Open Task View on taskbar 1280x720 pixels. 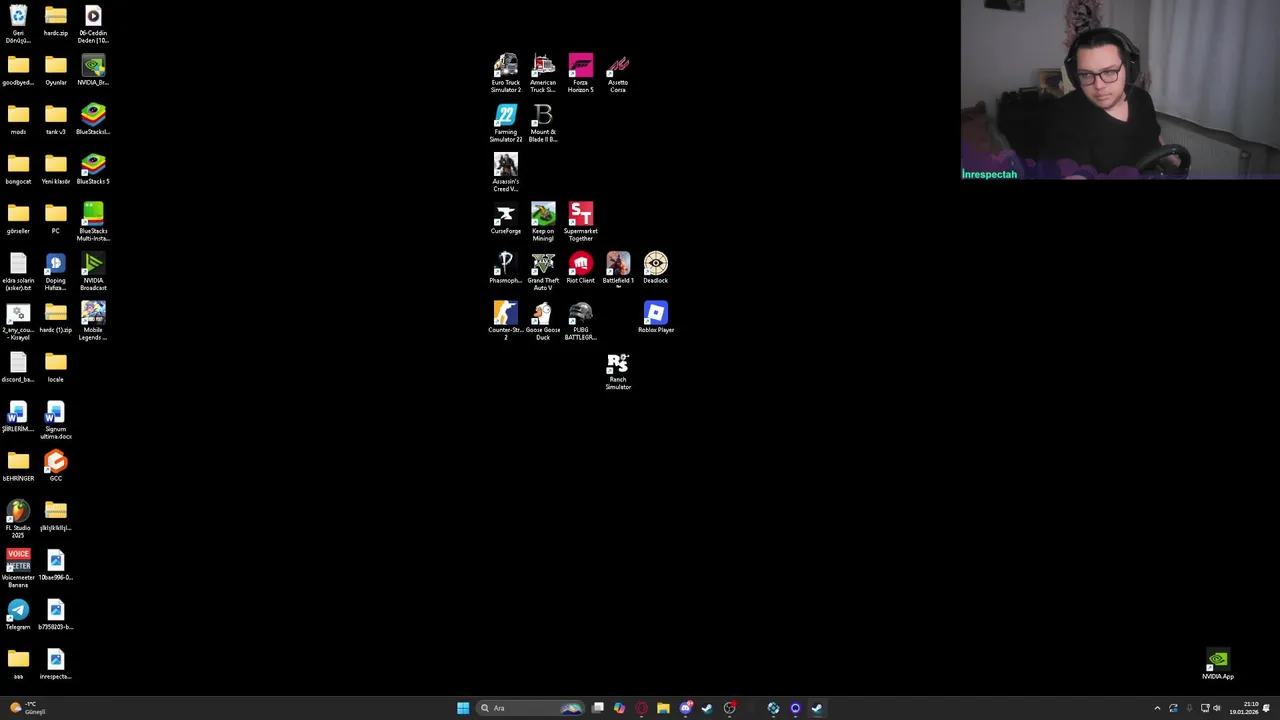tap(597, 708)
